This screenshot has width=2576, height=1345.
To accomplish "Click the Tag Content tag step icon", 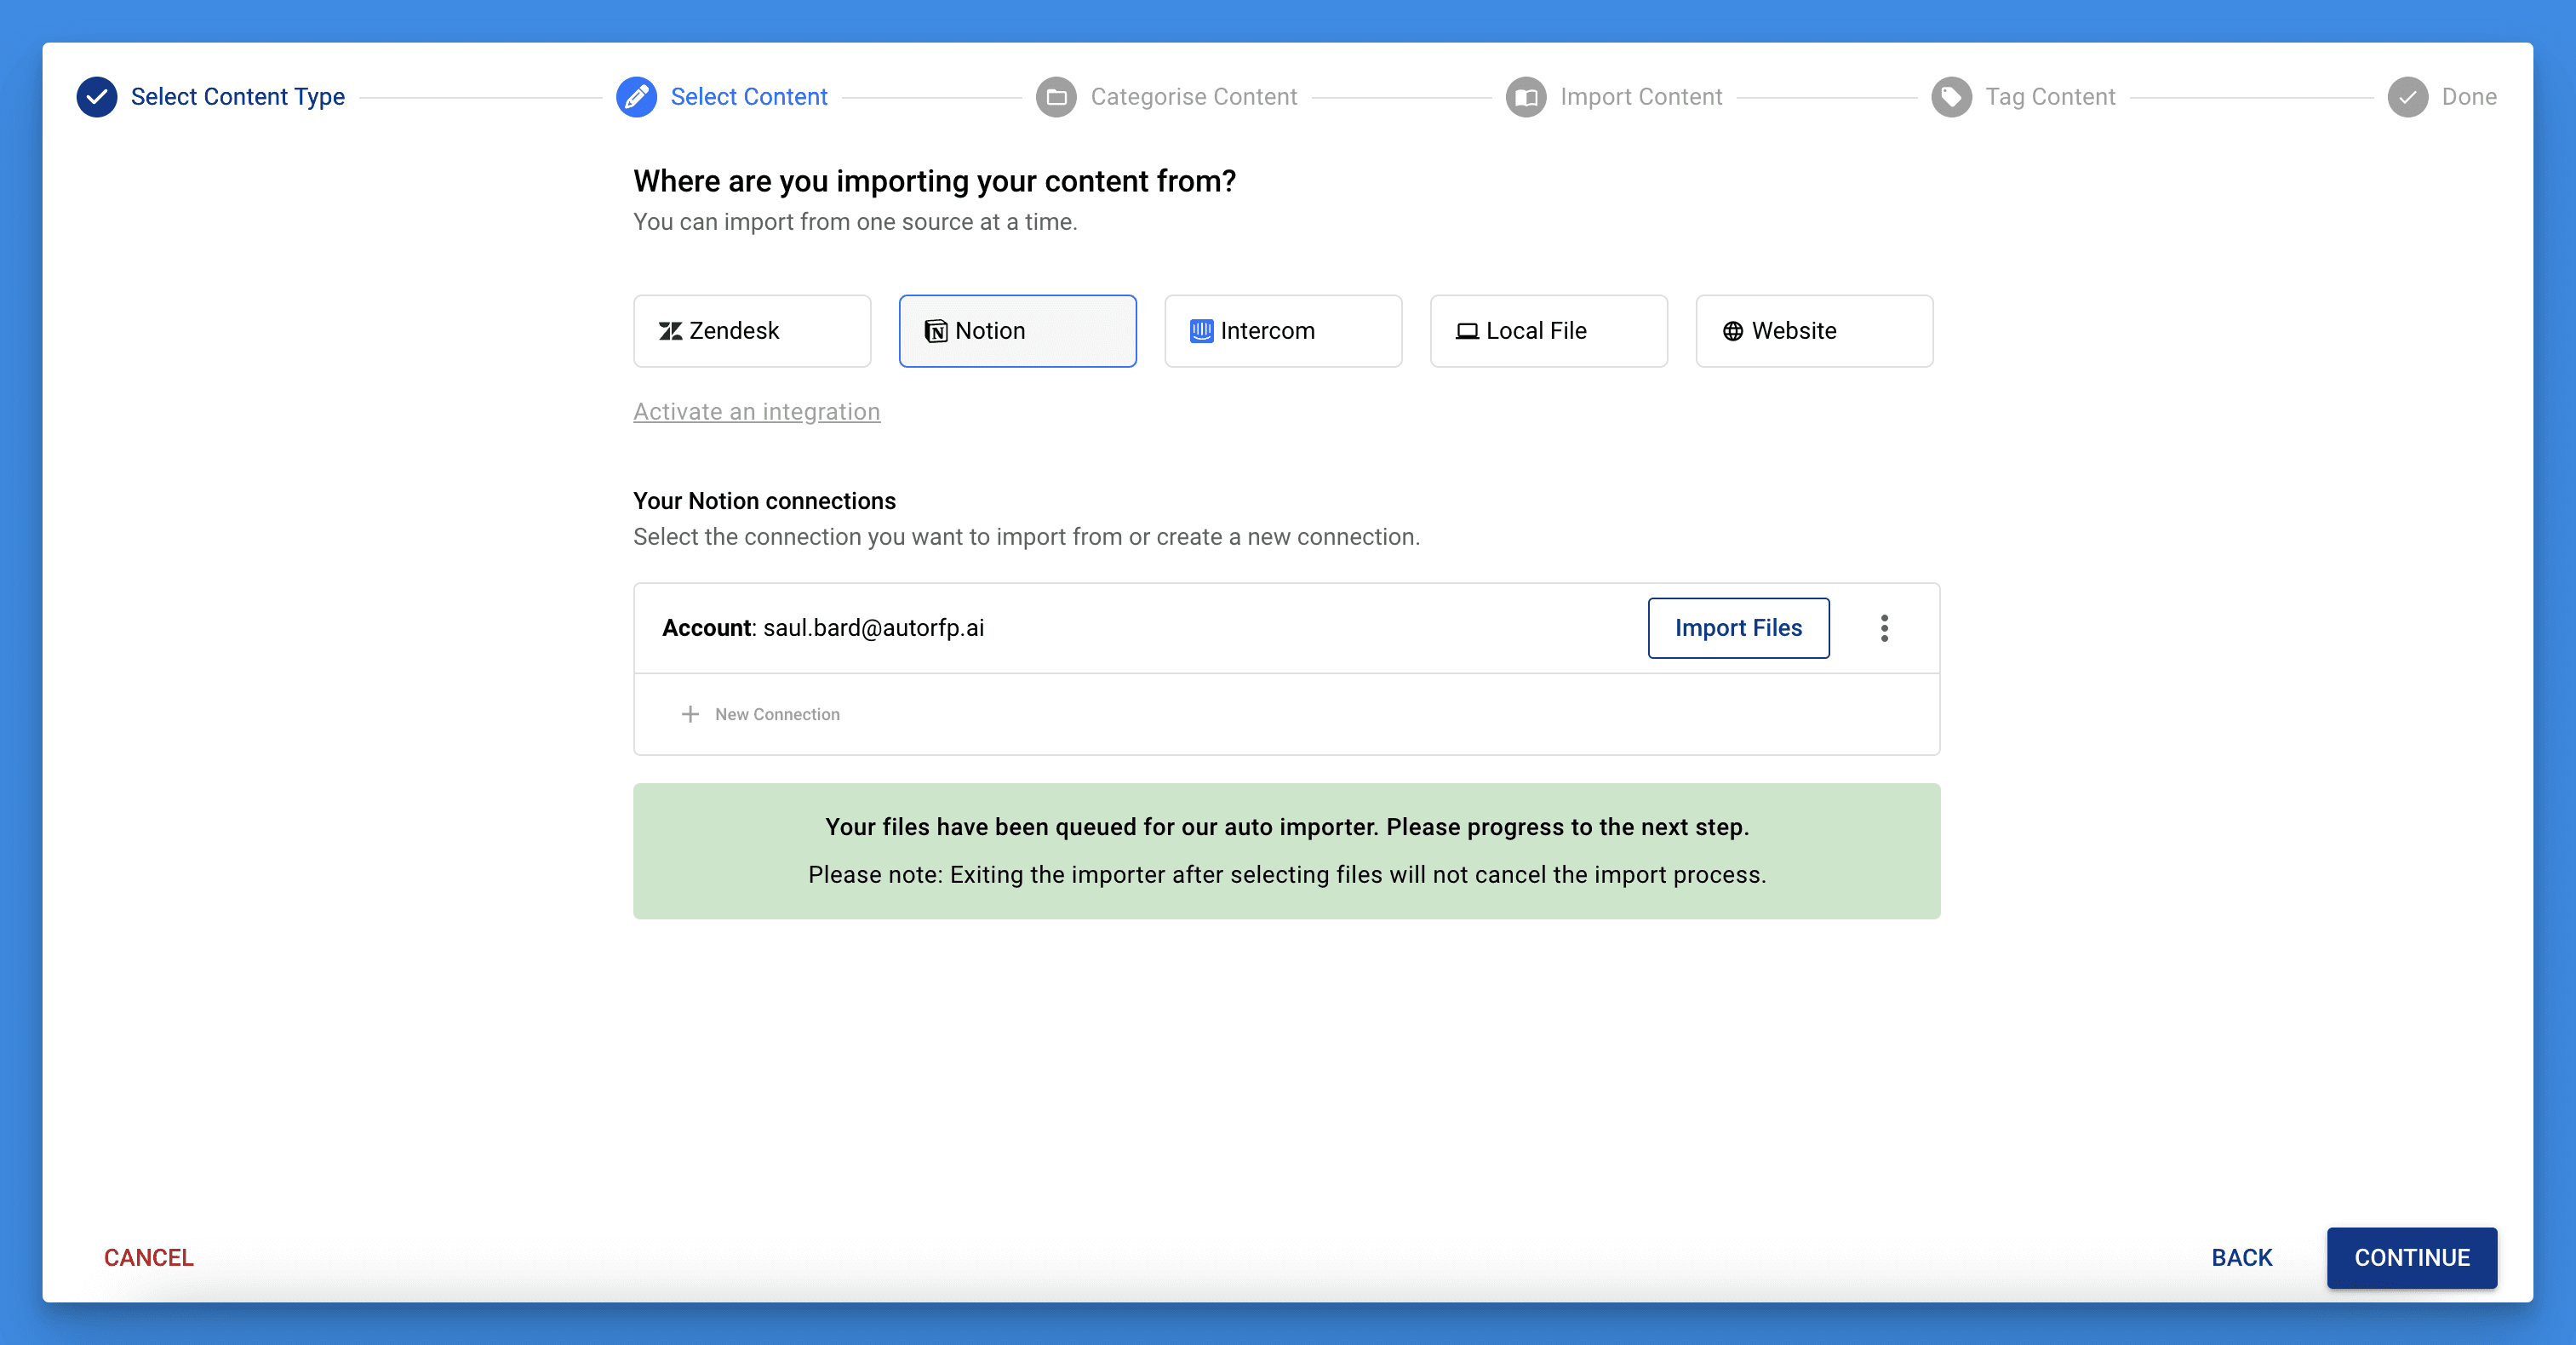I will click(x=1950, y=97).
